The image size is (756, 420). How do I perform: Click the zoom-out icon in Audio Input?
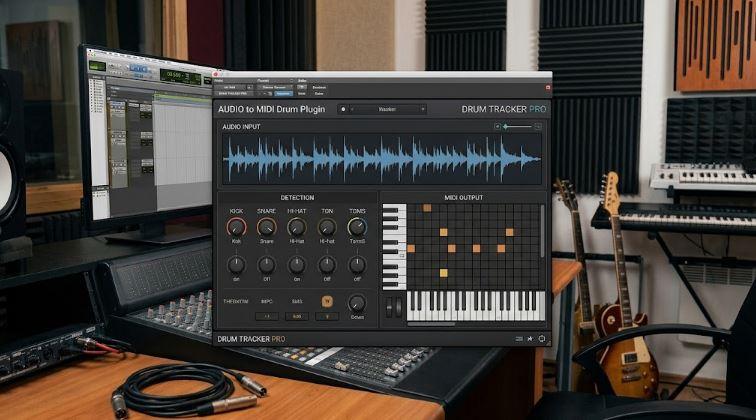pos(497,126)
